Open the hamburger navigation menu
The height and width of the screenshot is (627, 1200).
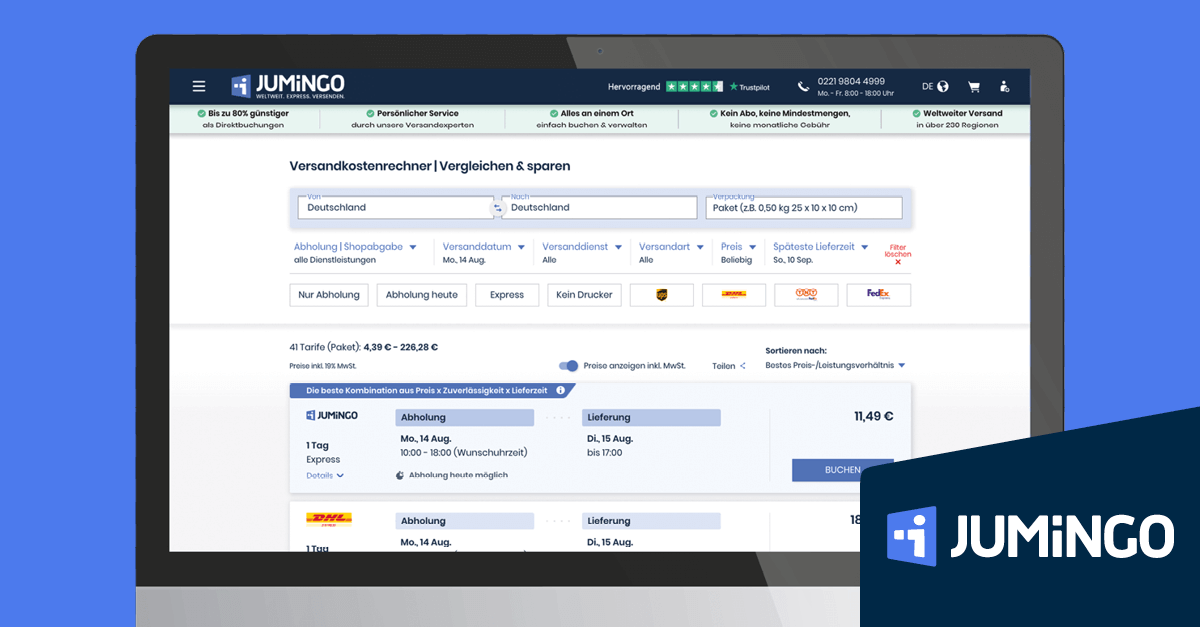click(x=199, y=86)
